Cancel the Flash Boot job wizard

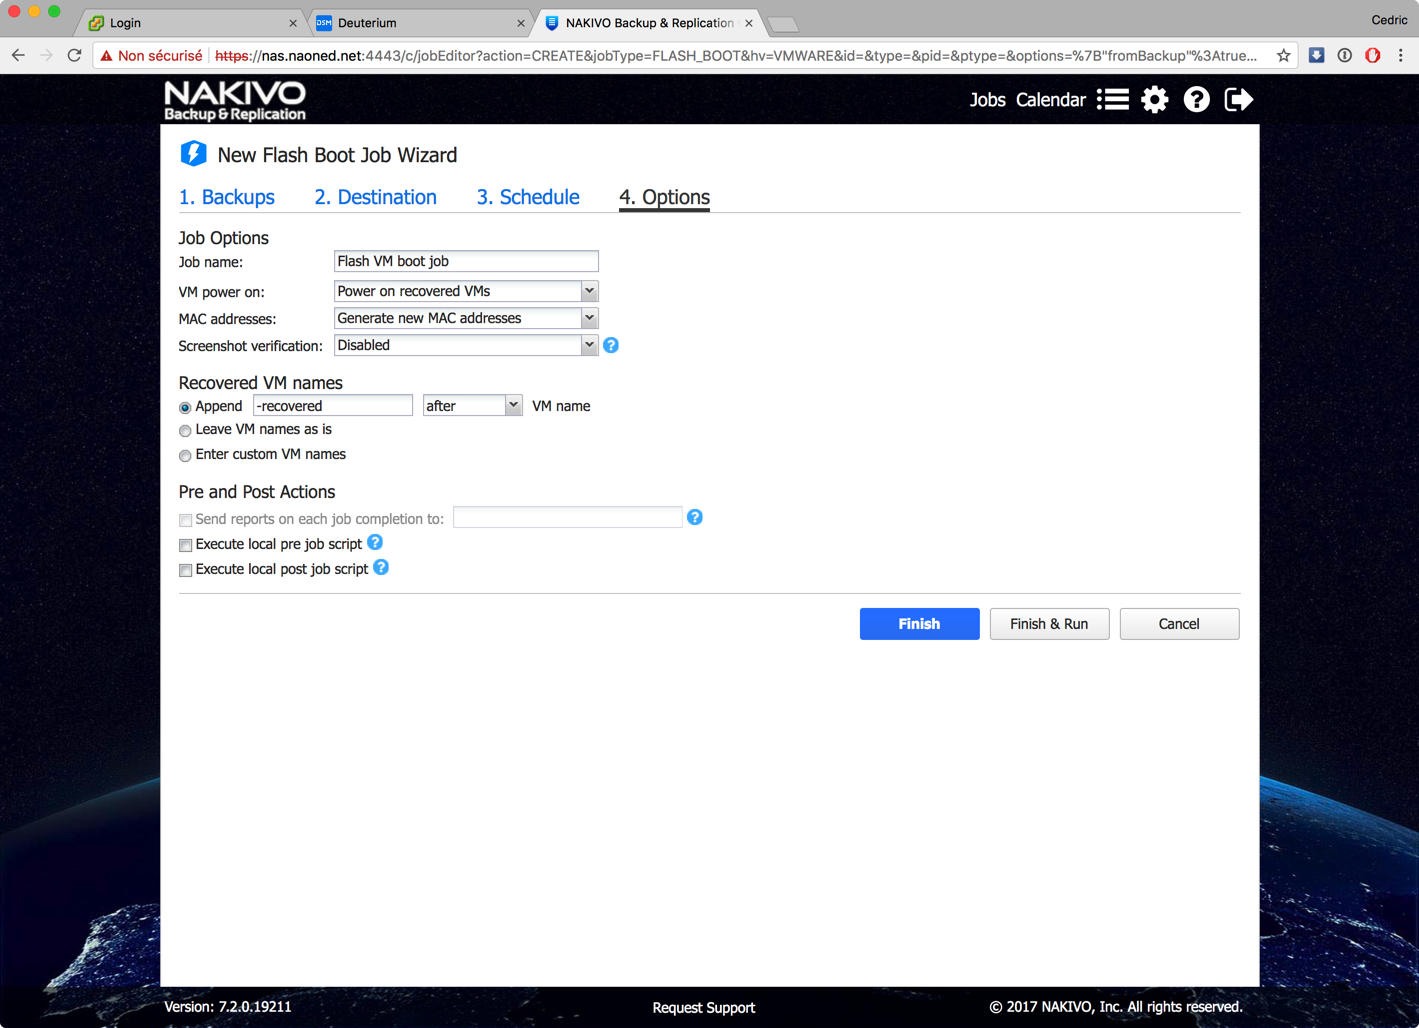tap(1180, 624)
